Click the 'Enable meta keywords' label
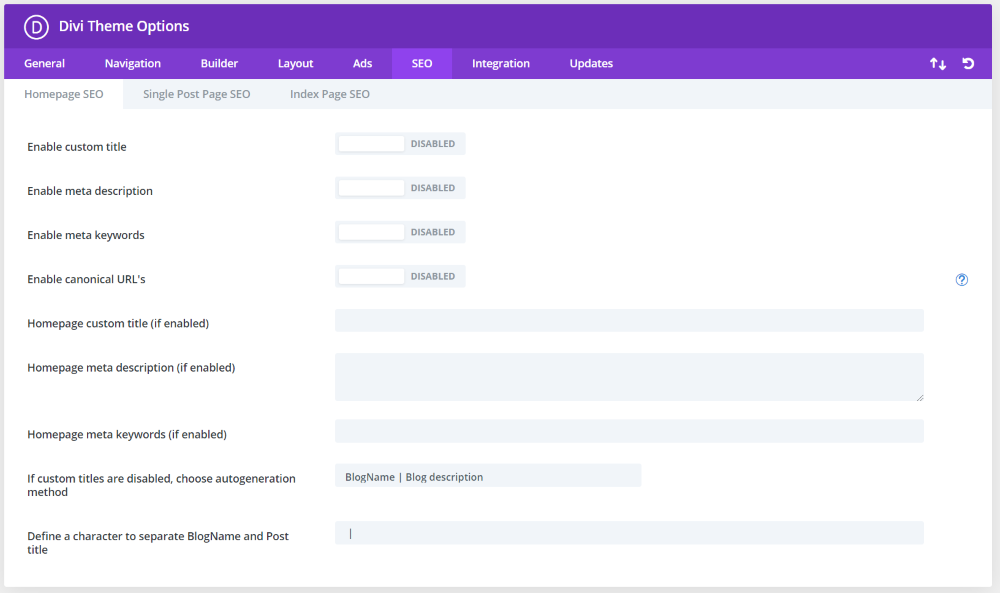The image size is (1000, 593). coord(86,235)
